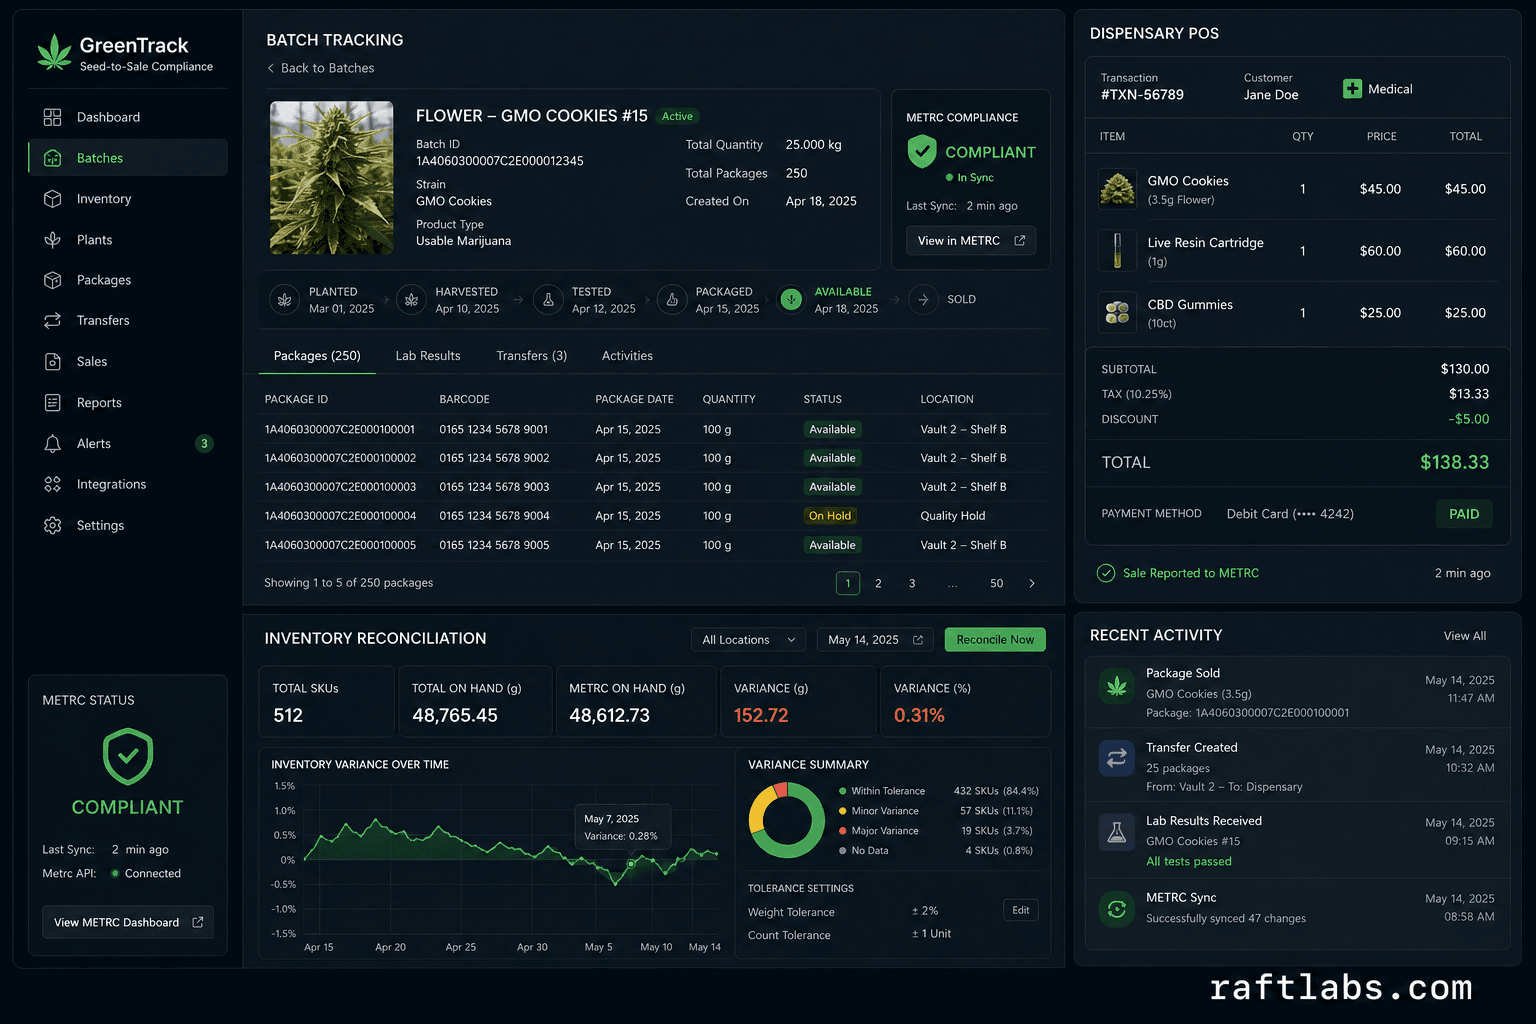1536x1024 pixels.
Task: Click barcode 0165 1234 5678 9003
Action: point(494,487)
